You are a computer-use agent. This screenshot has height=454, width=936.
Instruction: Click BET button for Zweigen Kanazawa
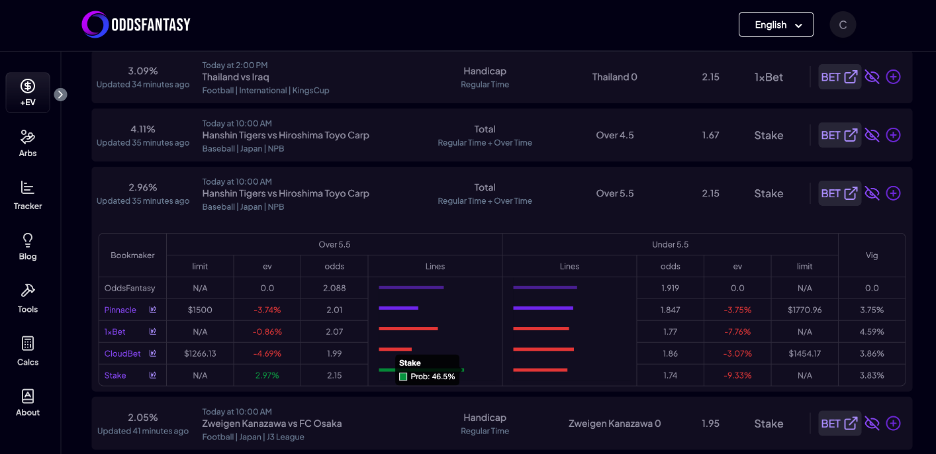[839, 423]
